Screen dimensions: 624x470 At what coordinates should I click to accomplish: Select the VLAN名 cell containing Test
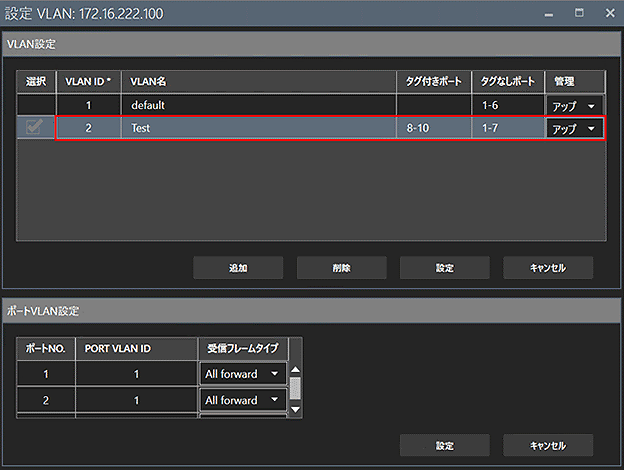[x=259, y=128]
